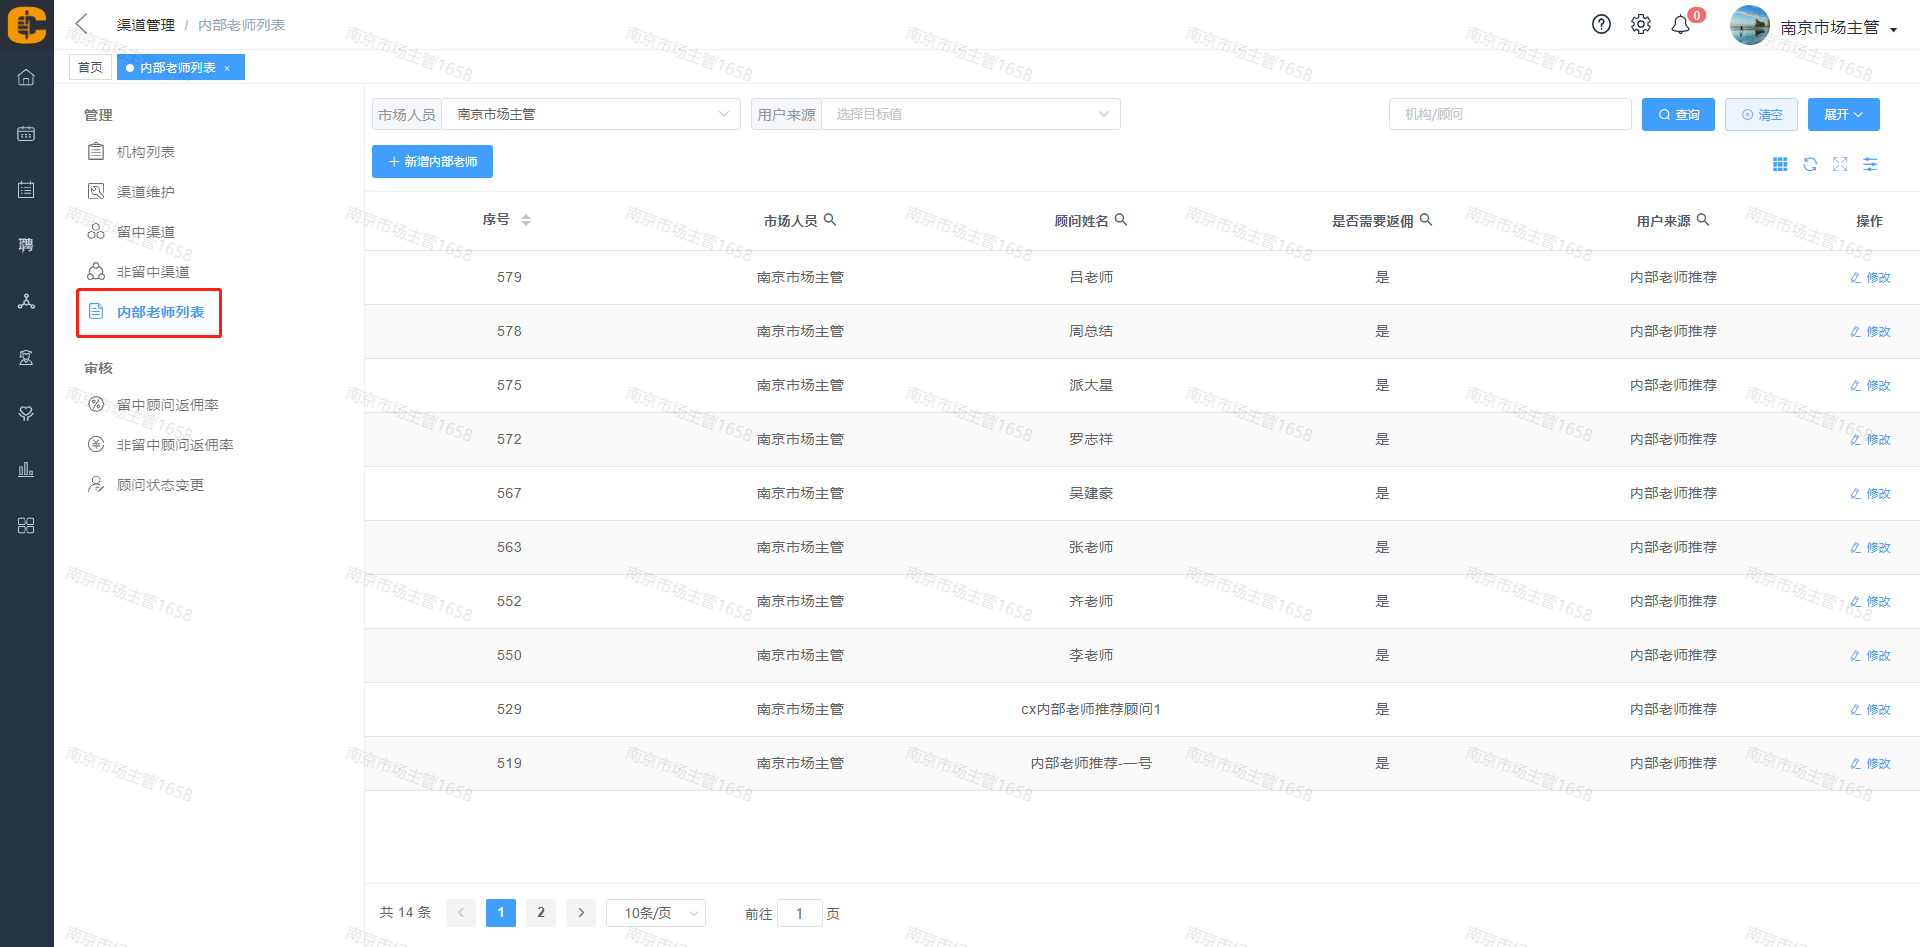Click the help question mark icon
Image resolution: width=1920 pixels, height=947 pixels.
1601,25
